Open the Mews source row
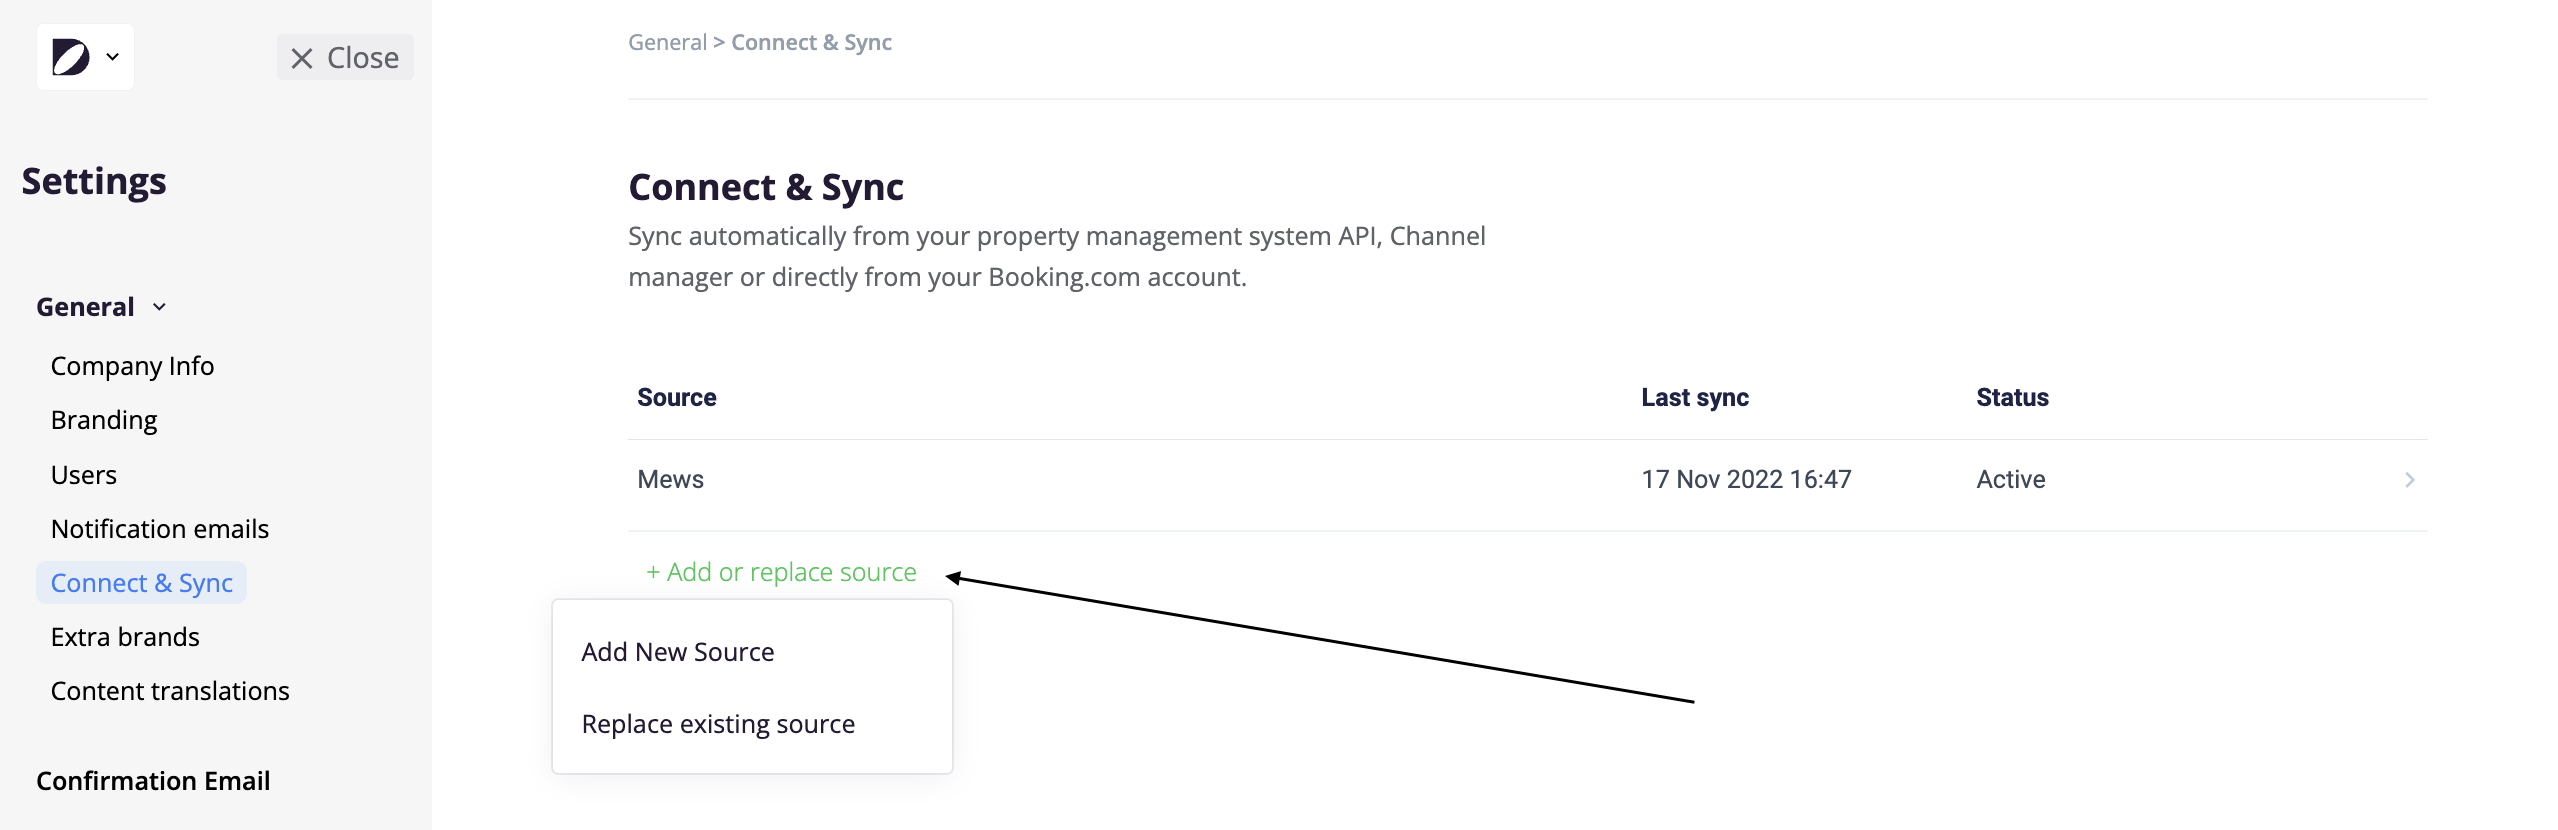This screenshot has height=830, width=2558. (1527, 480)
